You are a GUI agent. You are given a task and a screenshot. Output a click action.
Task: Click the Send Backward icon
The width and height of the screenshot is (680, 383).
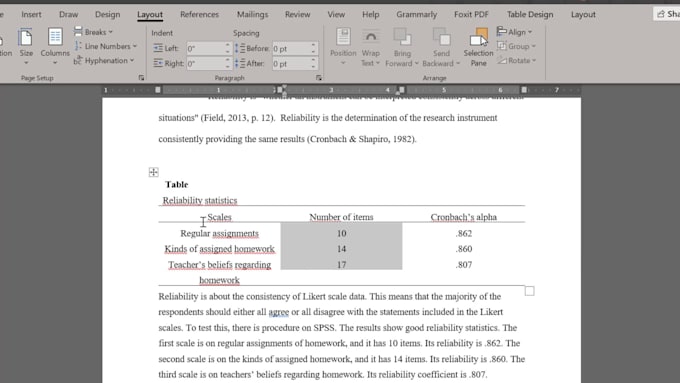(441, 37)
